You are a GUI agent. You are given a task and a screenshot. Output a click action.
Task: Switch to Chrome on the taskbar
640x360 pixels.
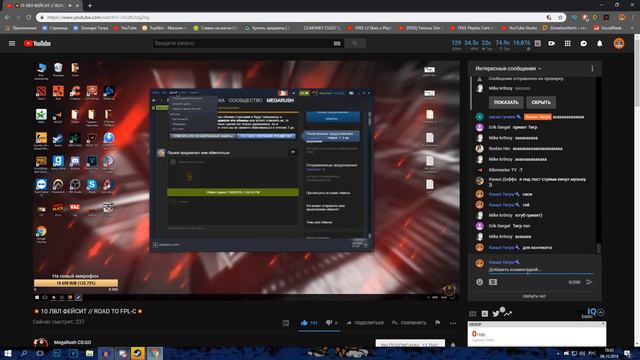(x=155, y=353)
